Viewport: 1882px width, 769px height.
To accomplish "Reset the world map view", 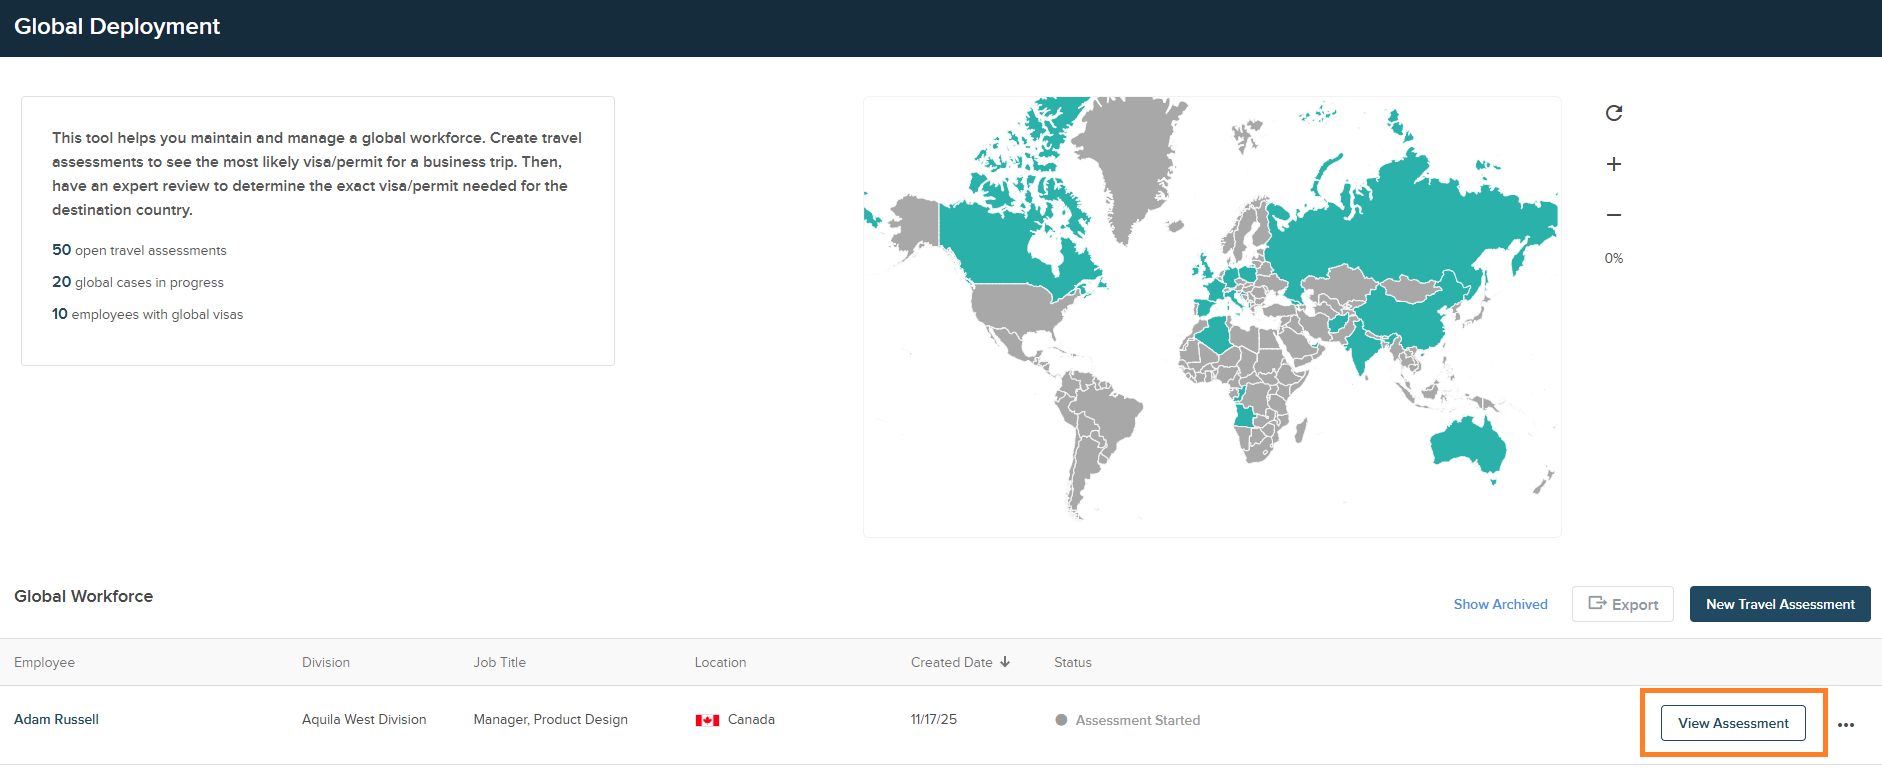I will [1613, 113].
